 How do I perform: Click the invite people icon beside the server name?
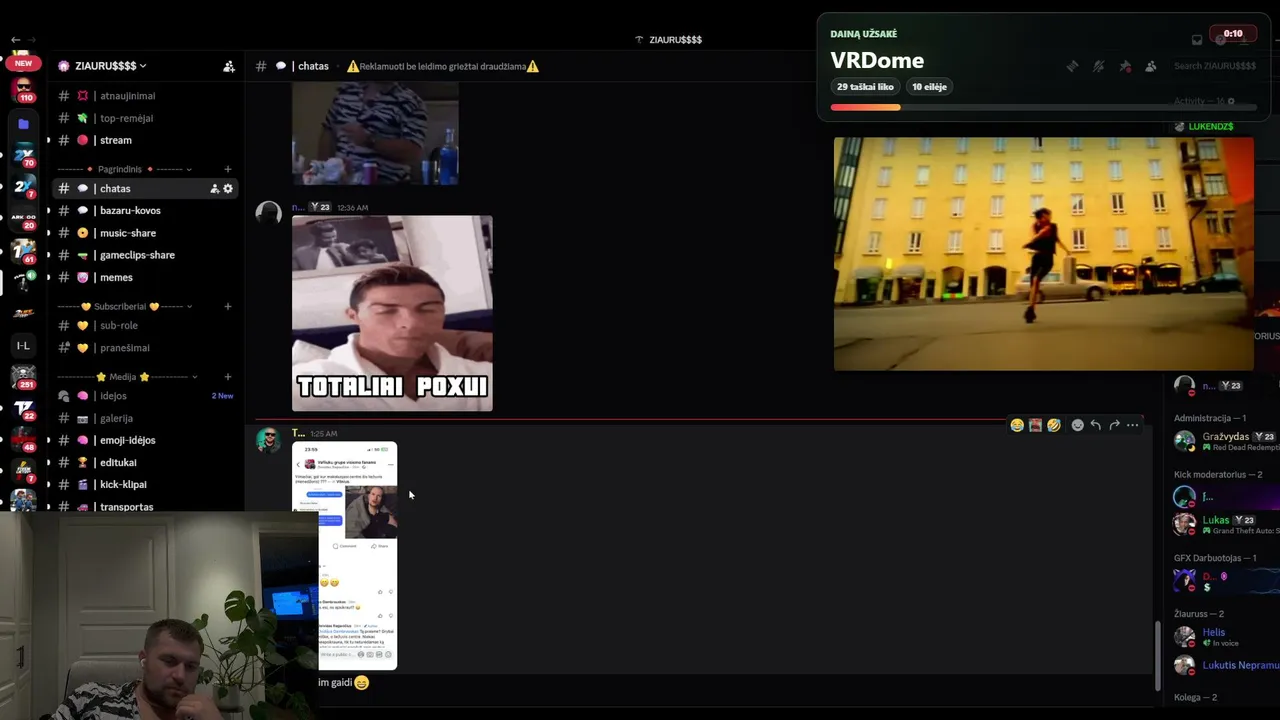pos(229,66)
